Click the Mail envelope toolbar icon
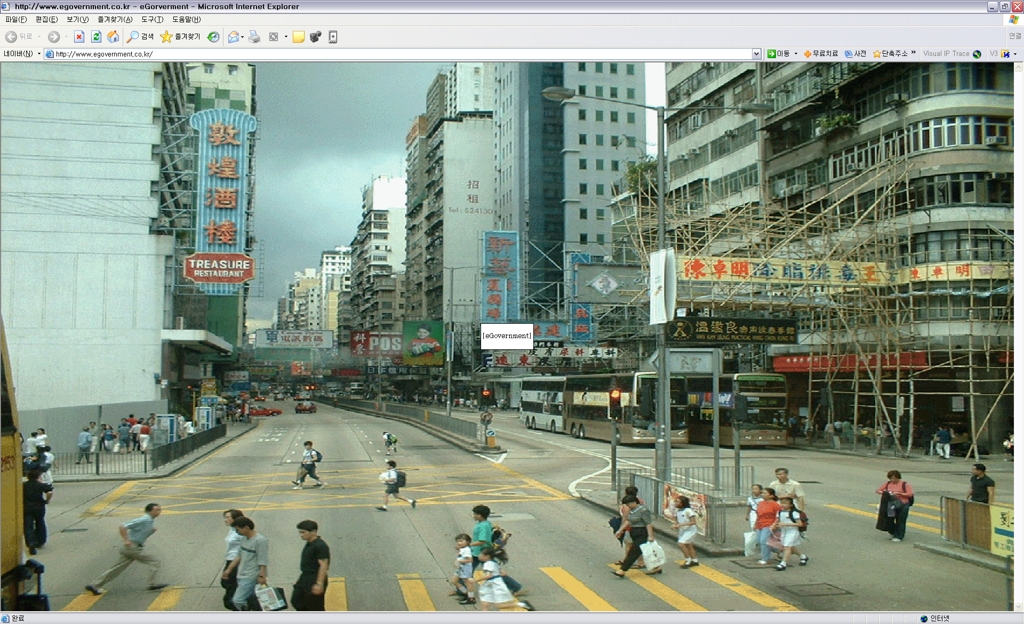The height and width of the screenshot is (624, 1024). click(233, 37)
